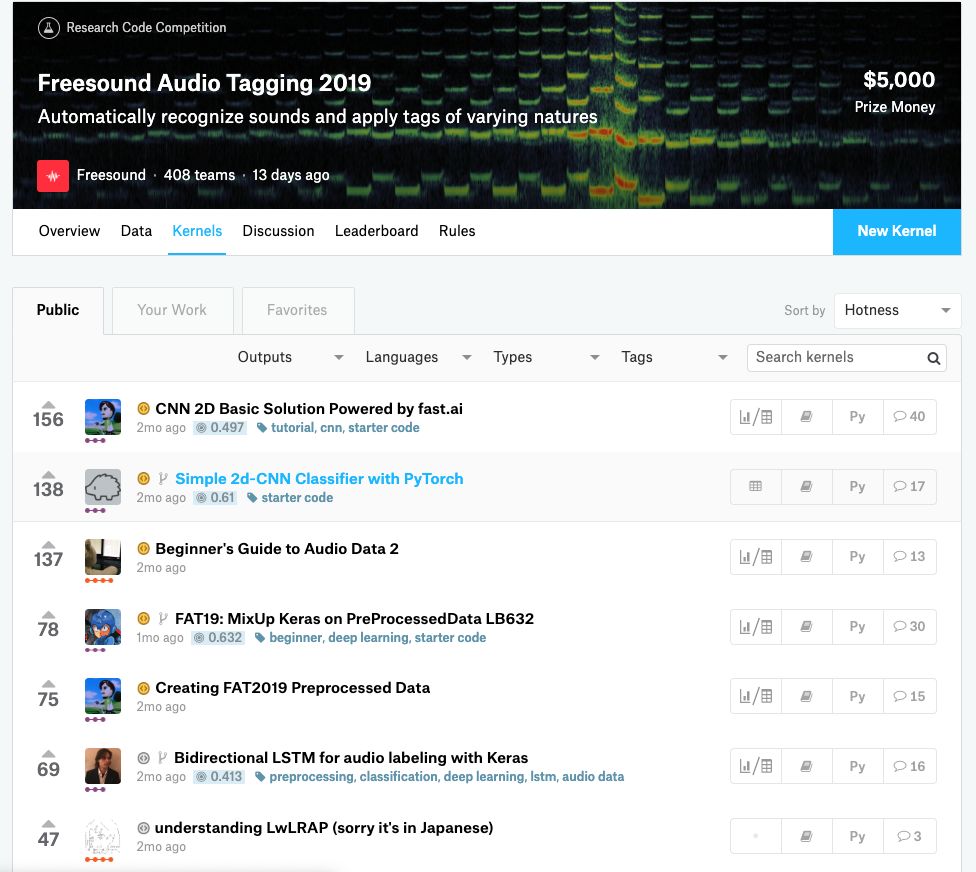Upvote Simple 2d-CNN Classifier with PyTorch kernel
The image size is (976, 872).
[49, 475]
